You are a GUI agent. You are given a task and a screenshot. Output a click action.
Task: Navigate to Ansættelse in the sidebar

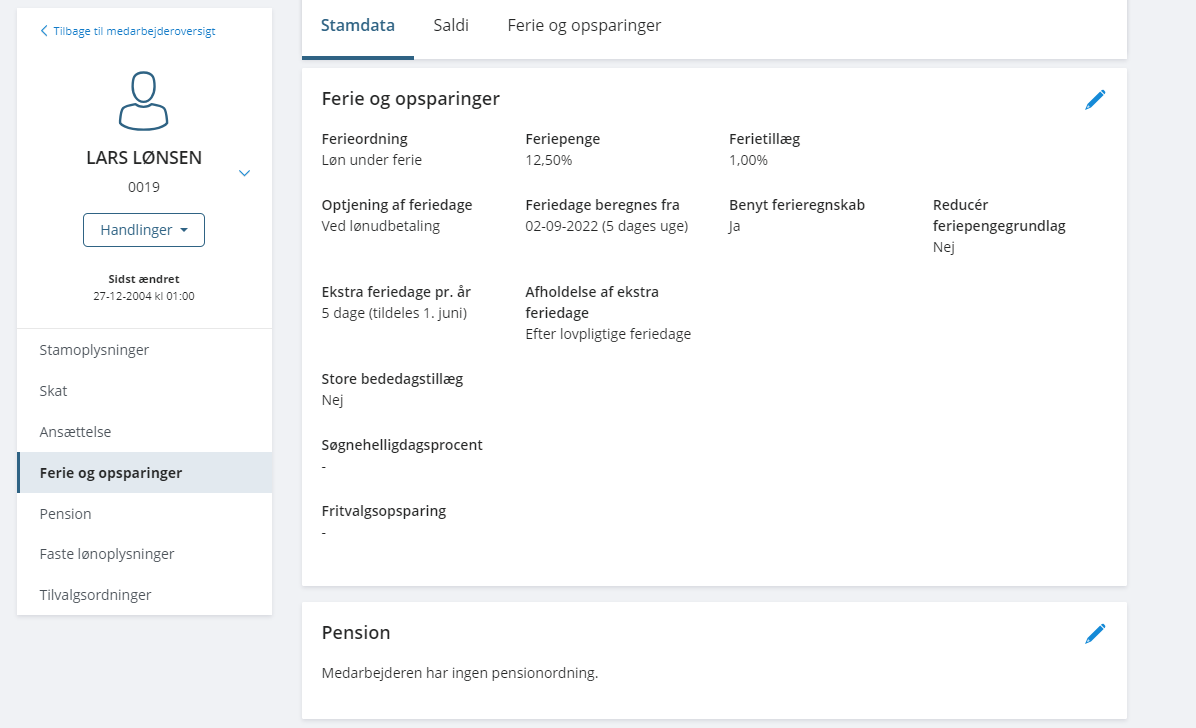(75, 432)
